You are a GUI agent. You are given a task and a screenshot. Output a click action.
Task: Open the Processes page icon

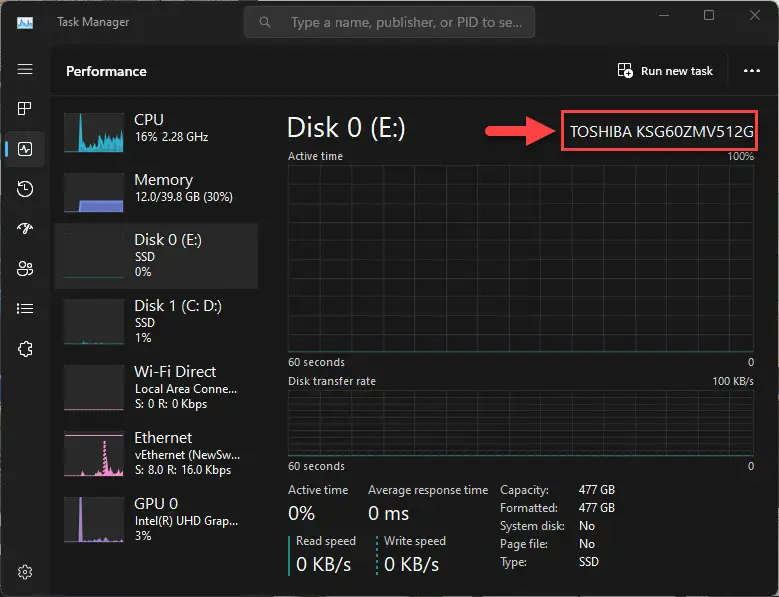pyautogui.click(x=25, y=108)
